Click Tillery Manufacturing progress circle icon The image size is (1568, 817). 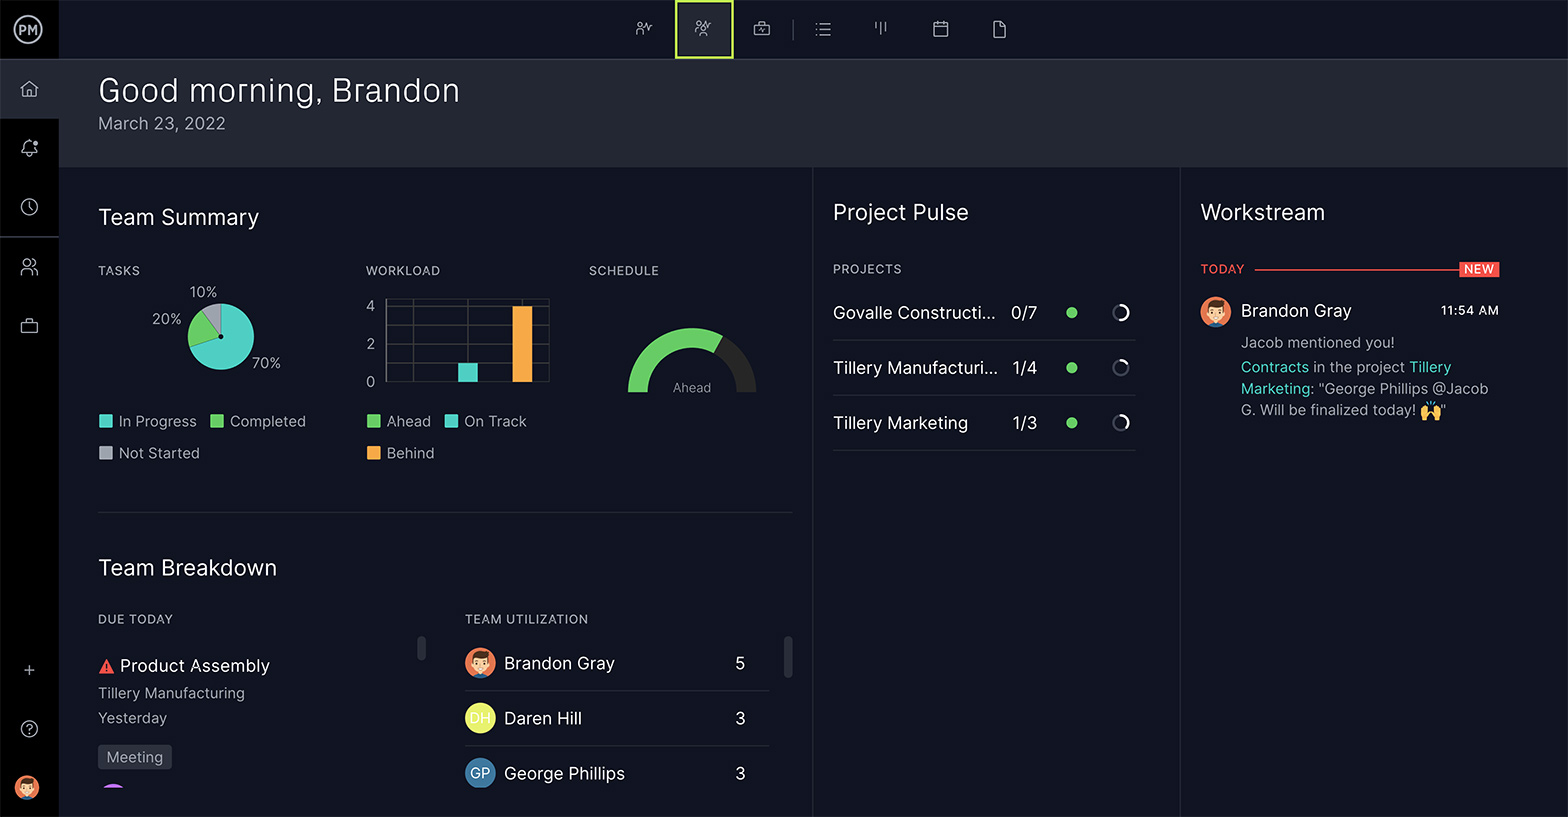[1121, 368]
